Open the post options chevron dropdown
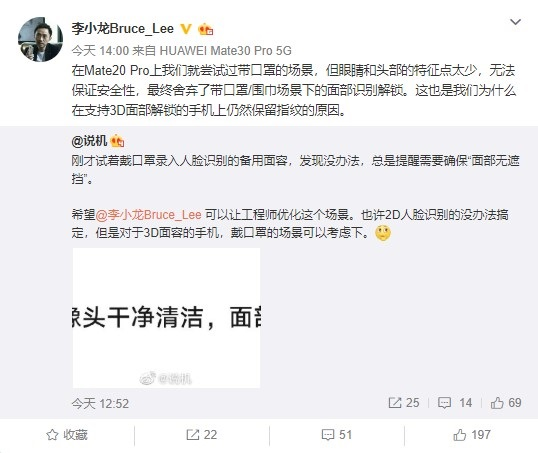 pos(515,22)
